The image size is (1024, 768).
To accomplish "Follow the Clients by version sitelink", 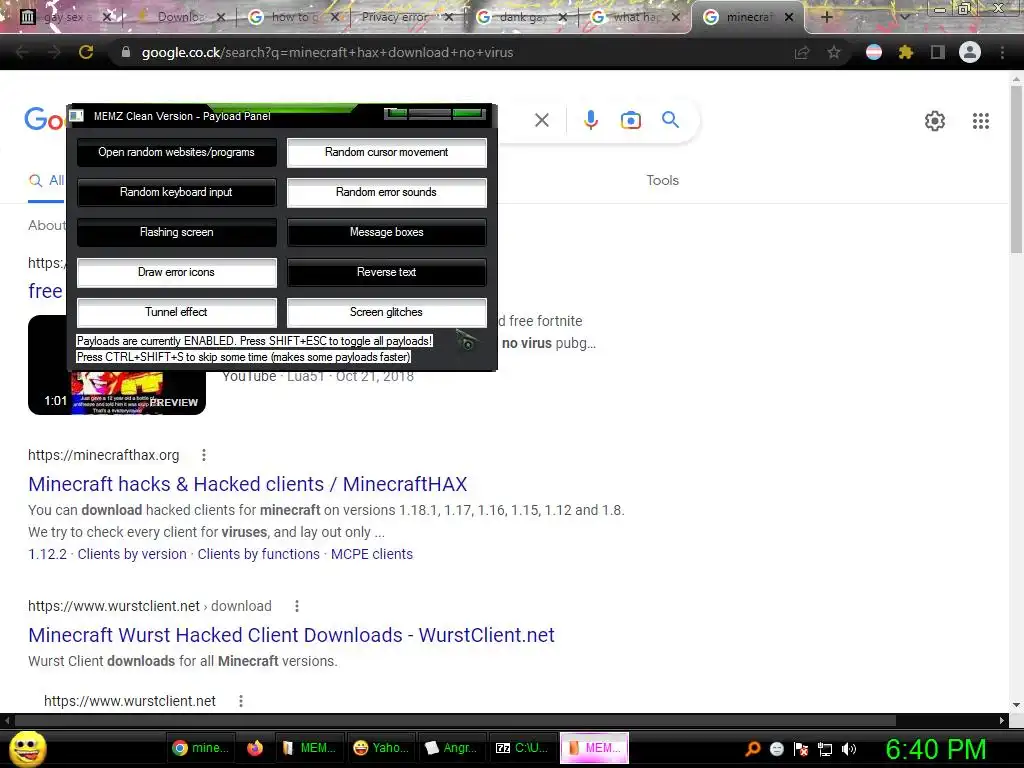I will [x=132, y=554].
